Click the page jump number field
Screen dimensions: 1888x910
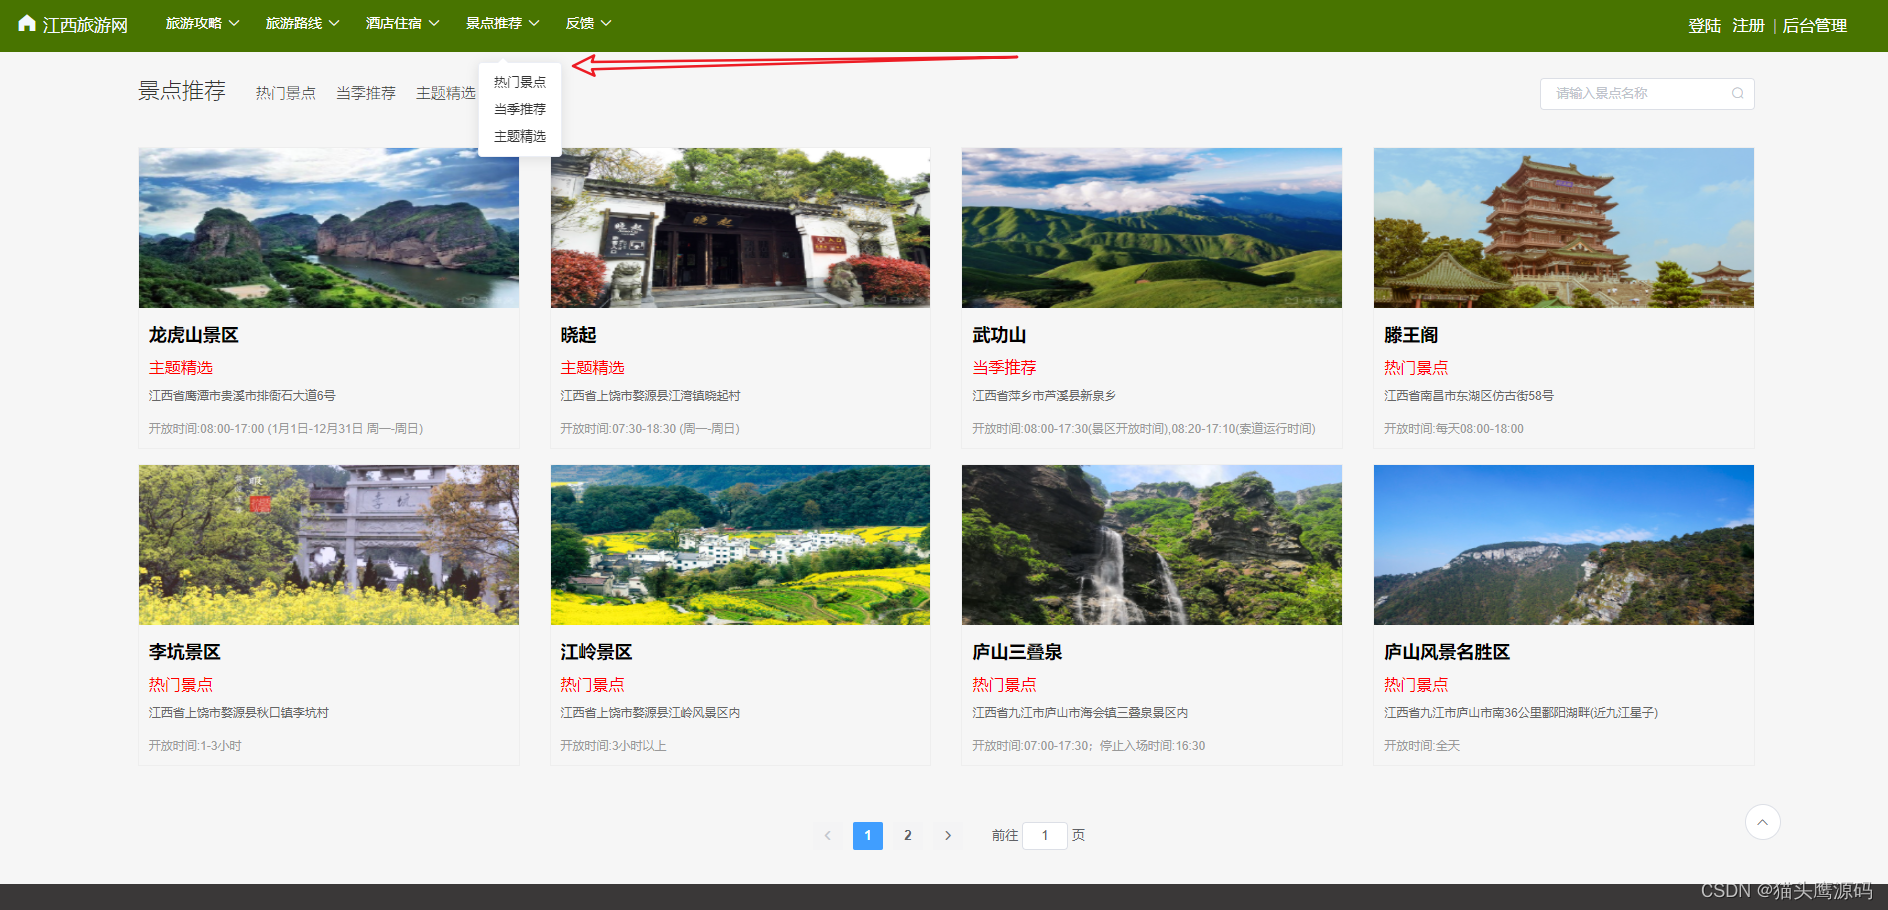click(1045, 835)
